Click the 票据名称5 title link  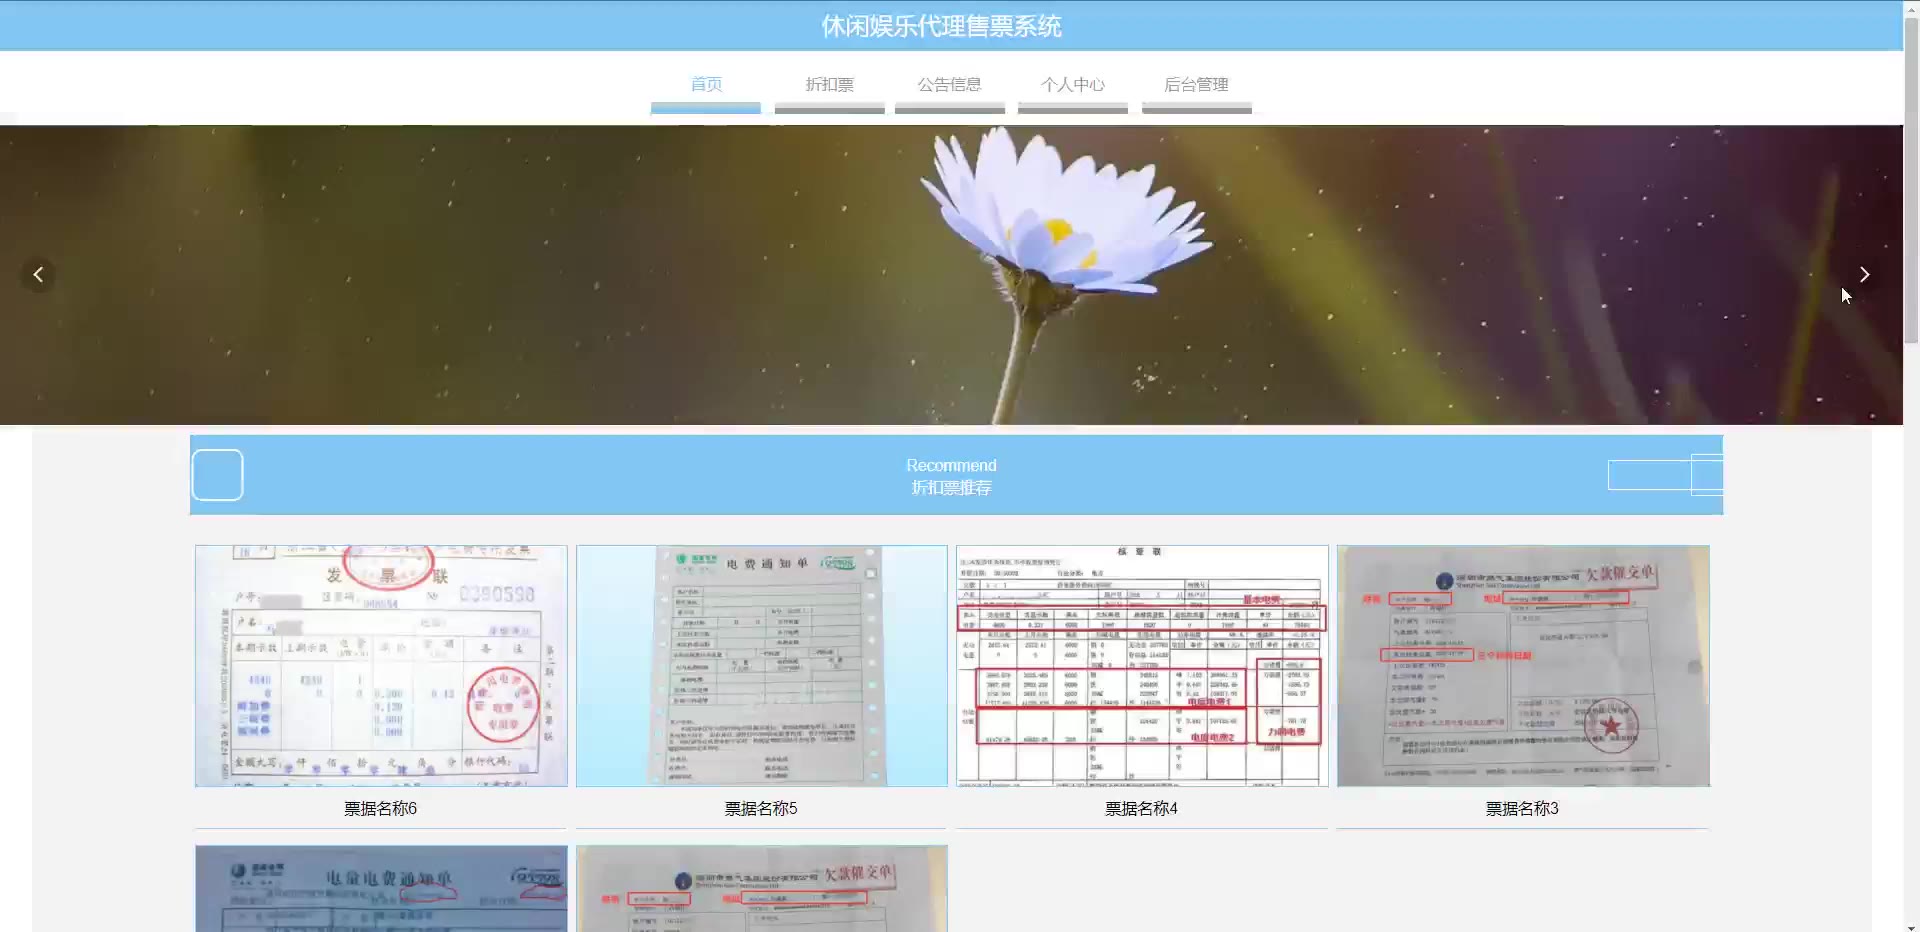pyautogui.click(x=761, y=808)
